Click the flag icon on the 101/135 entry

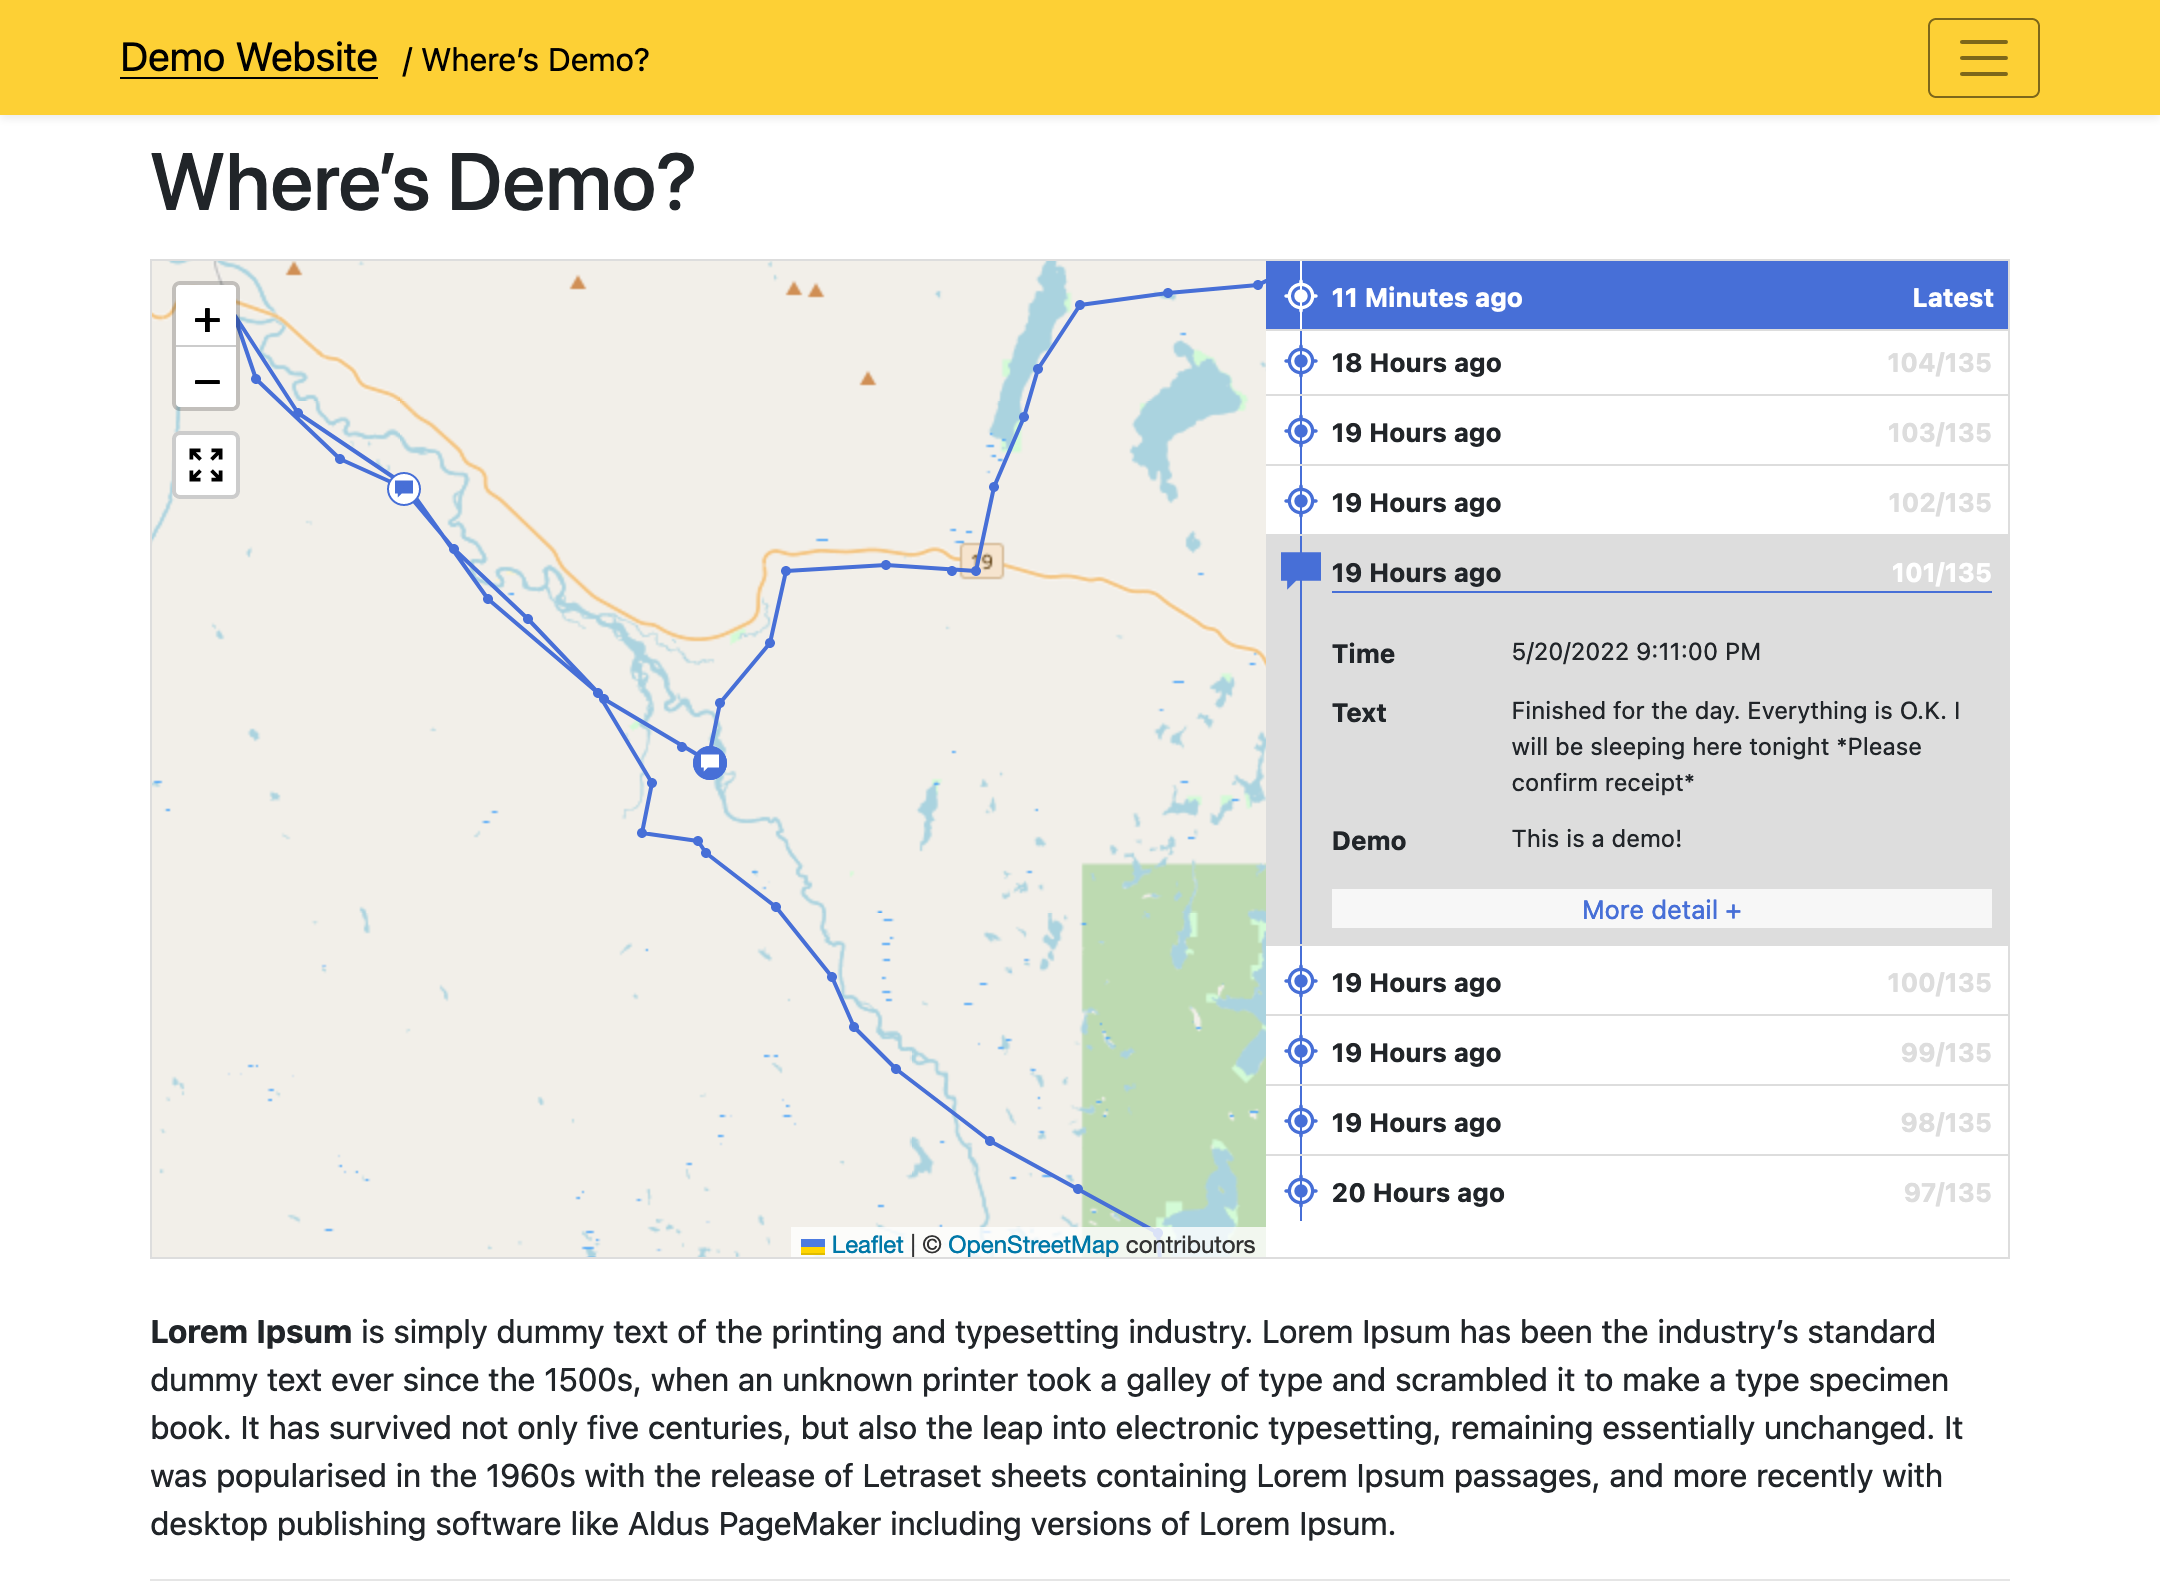[x=1300, y=569]
